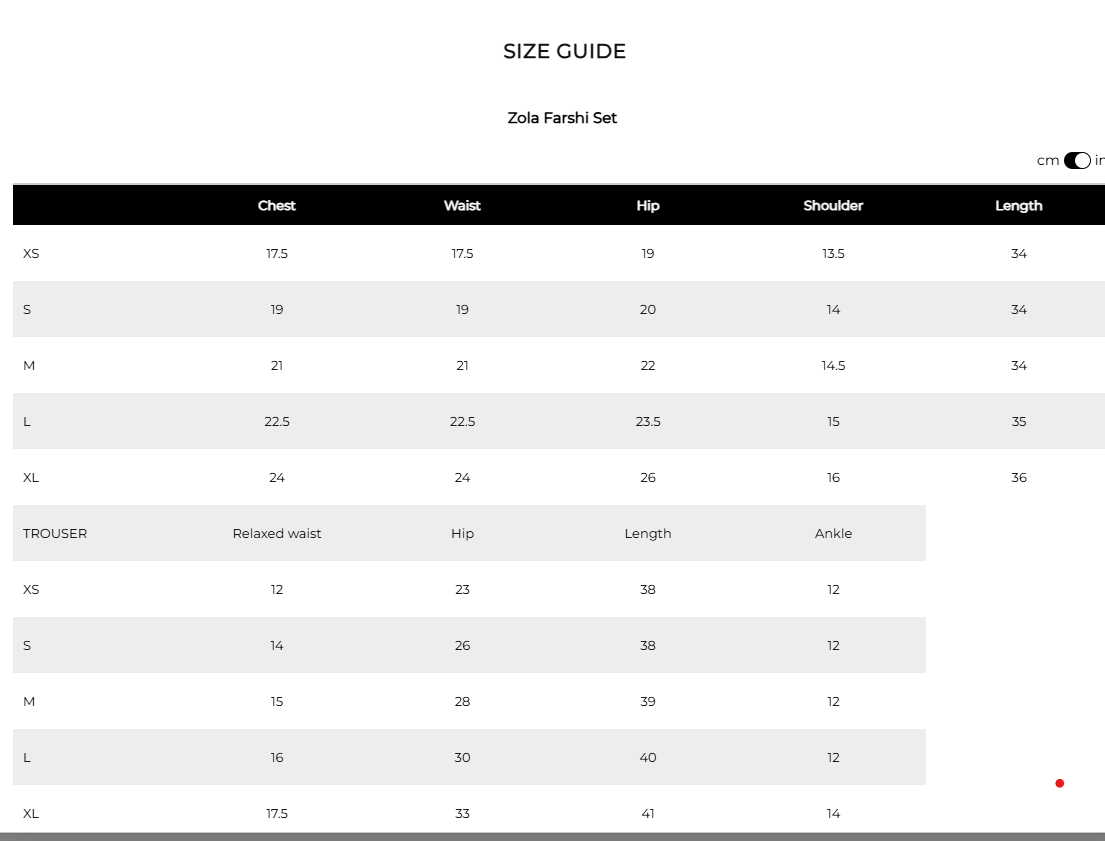
Task: Click the "in" unit label beside the switch
Action: tap(1099, 161)
